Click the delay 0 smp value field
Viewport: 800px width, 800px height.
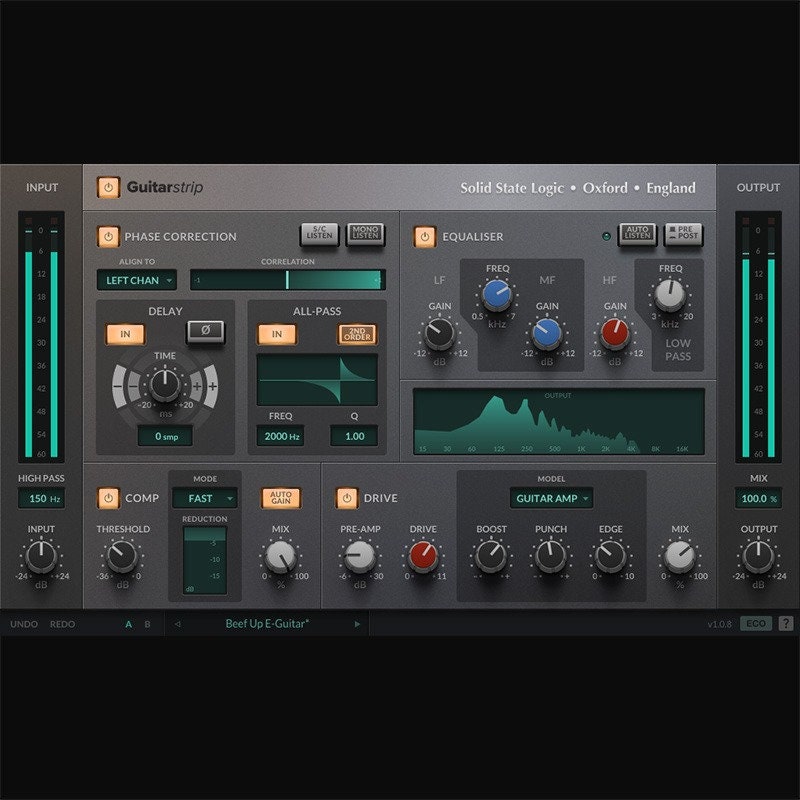[x=165, y=436]
